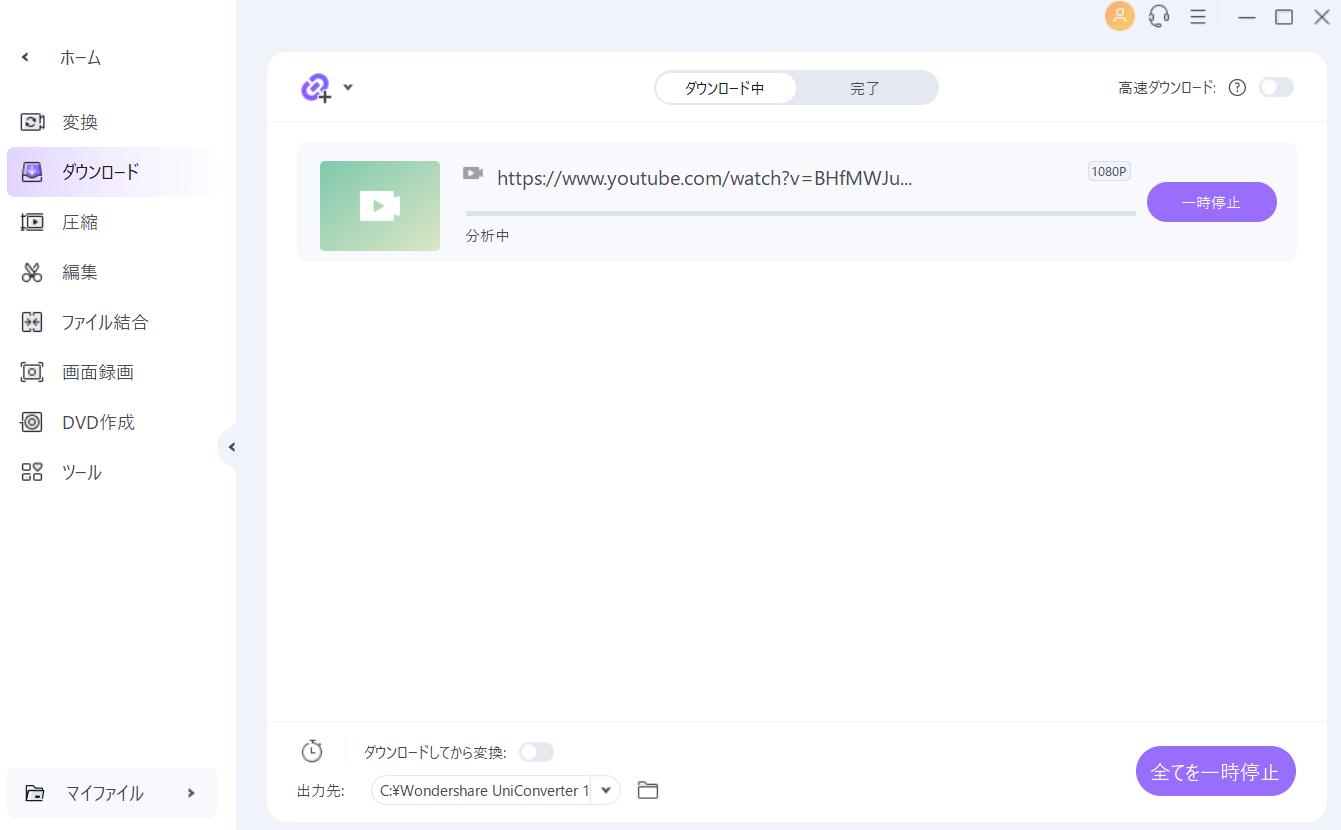The image size is (1341, 830).
Task: Open the 圧縮 section
Action: (111, 222)
